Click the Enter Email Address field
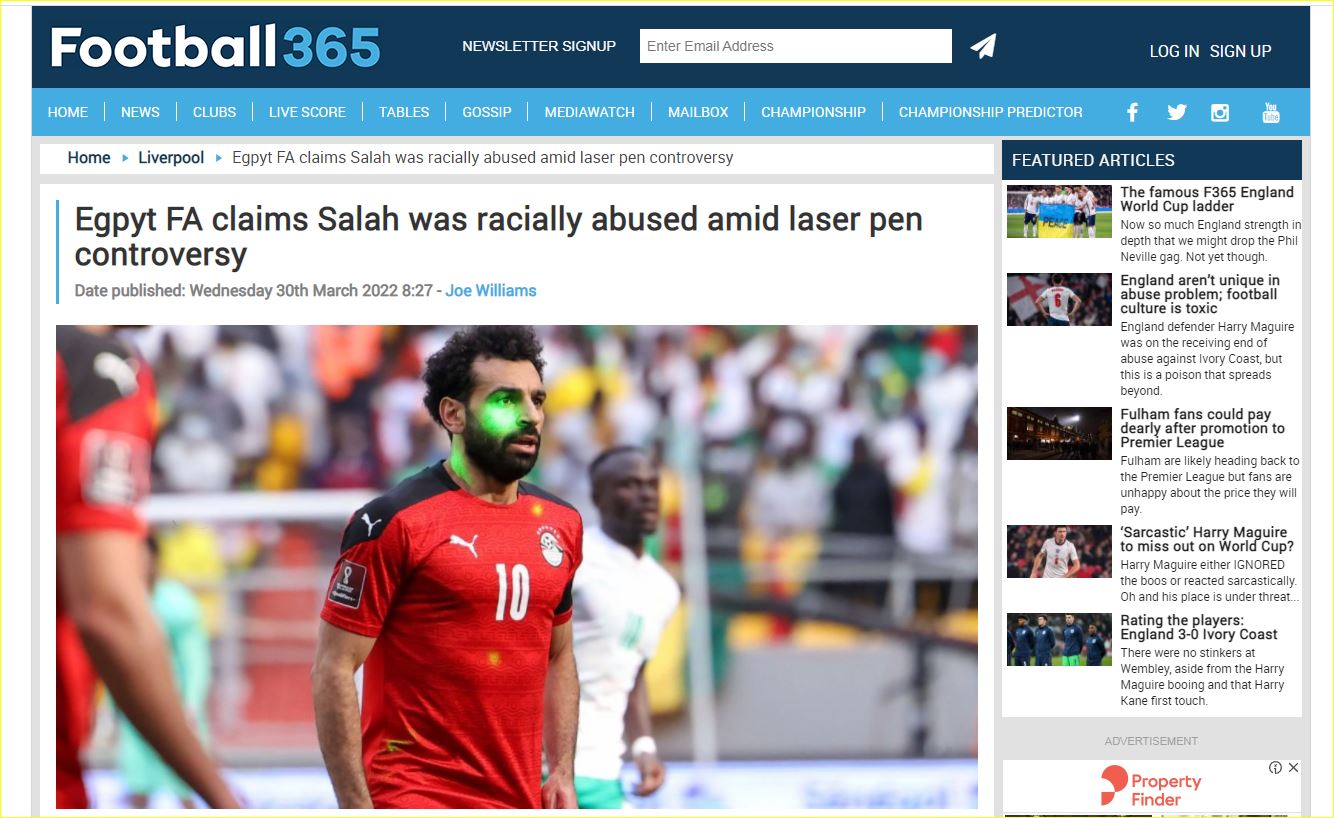This screenshot has height=818, width=1334. pyautogui.click(x=796, y=46)
